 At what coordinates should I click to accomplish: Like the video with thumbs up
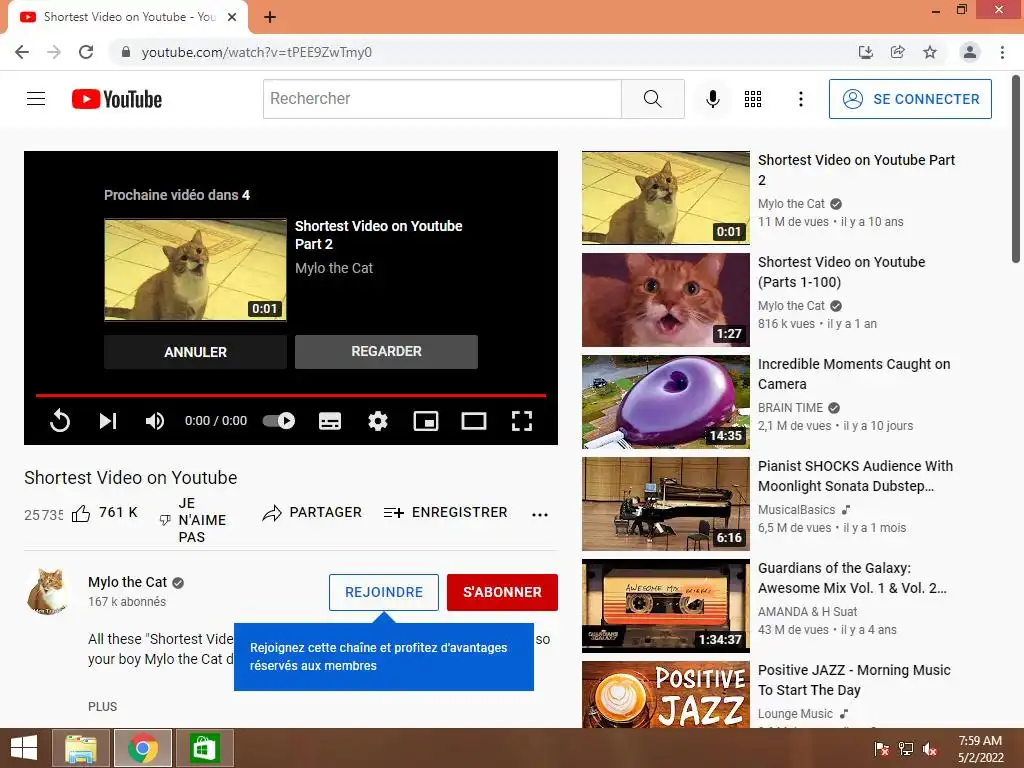tap(81, 514)
